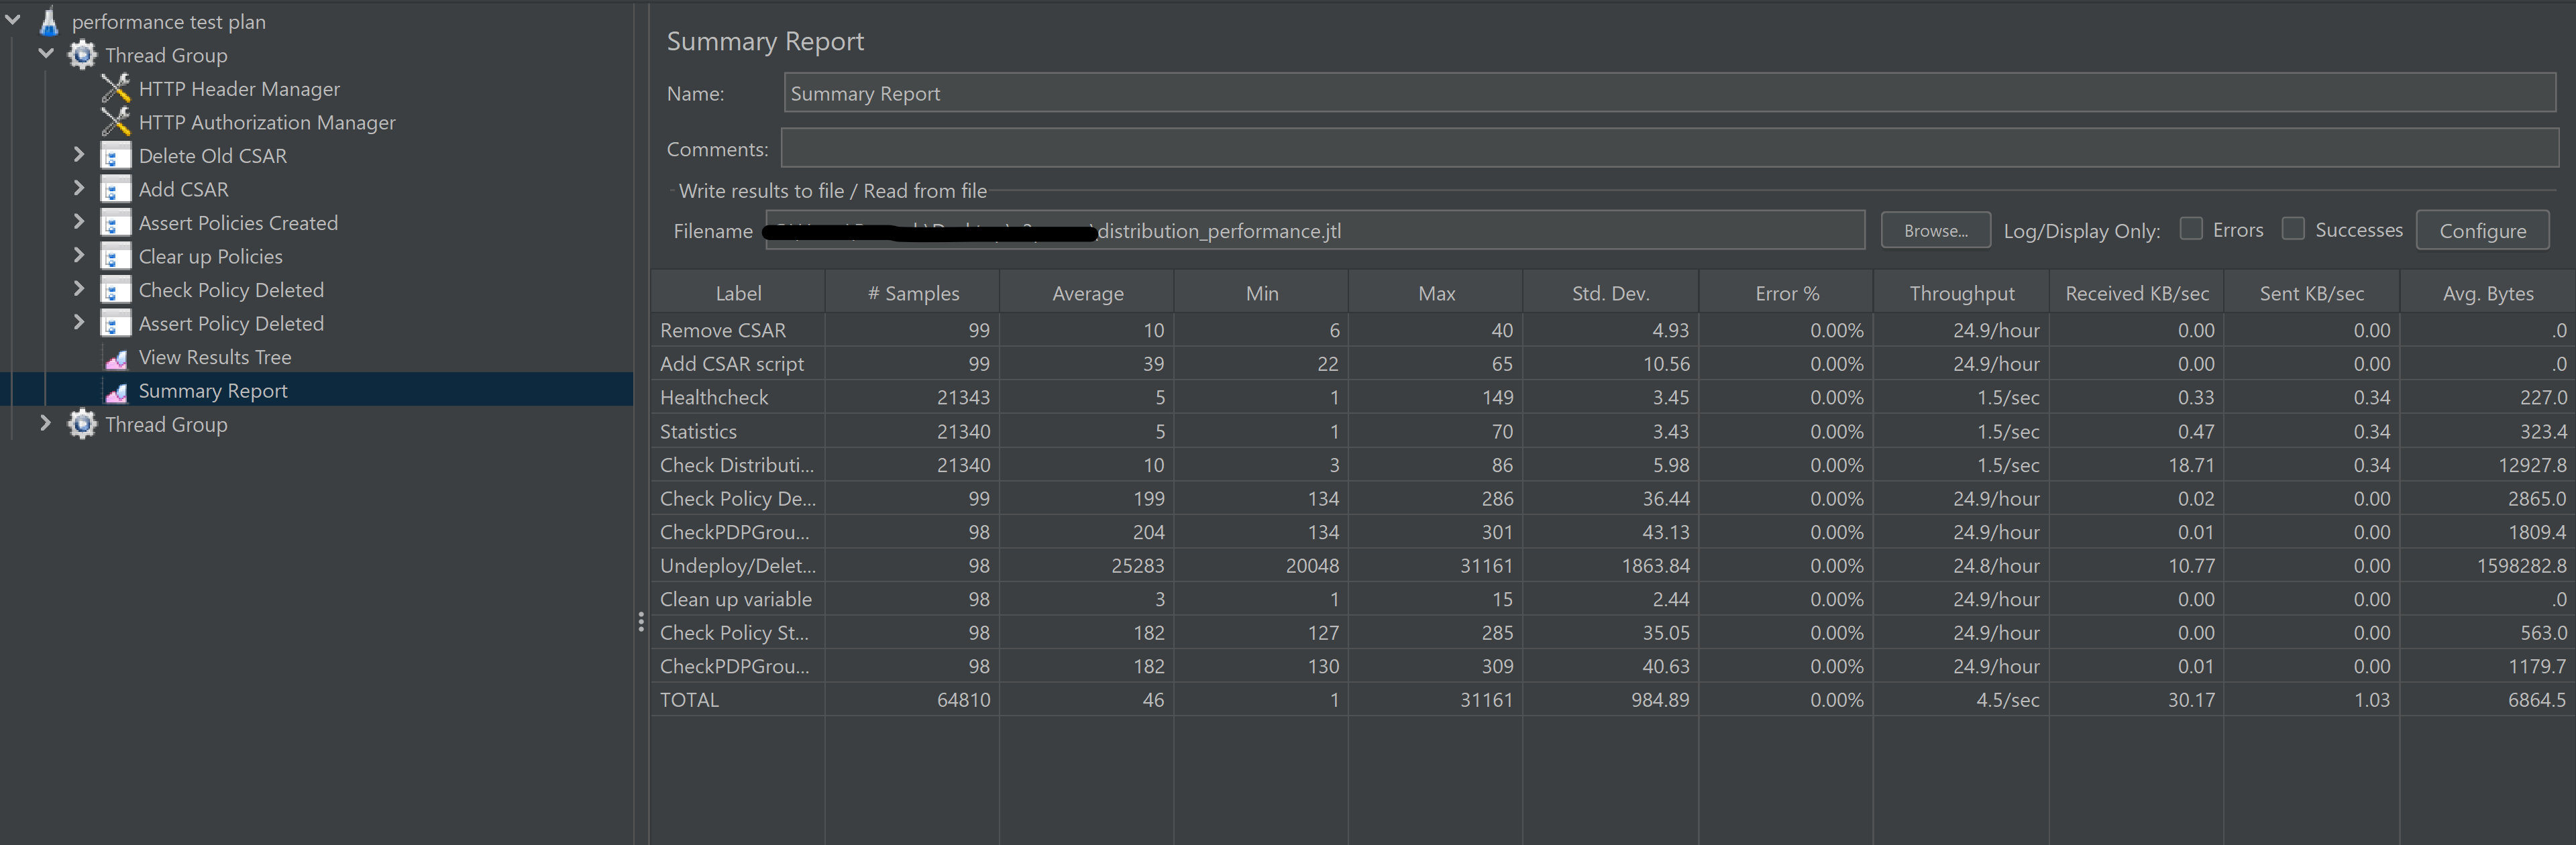Expand the Assert Policy Deleted node
This screenshot has height=845, width=2576.
(x=79, y=321)
